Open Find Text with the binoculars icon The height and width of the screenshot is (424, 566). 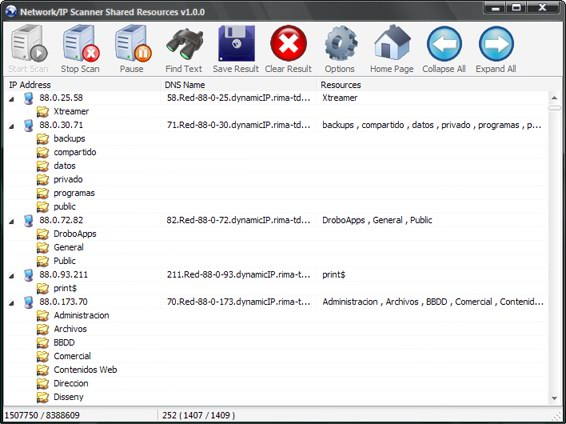(x=184, y=45)
